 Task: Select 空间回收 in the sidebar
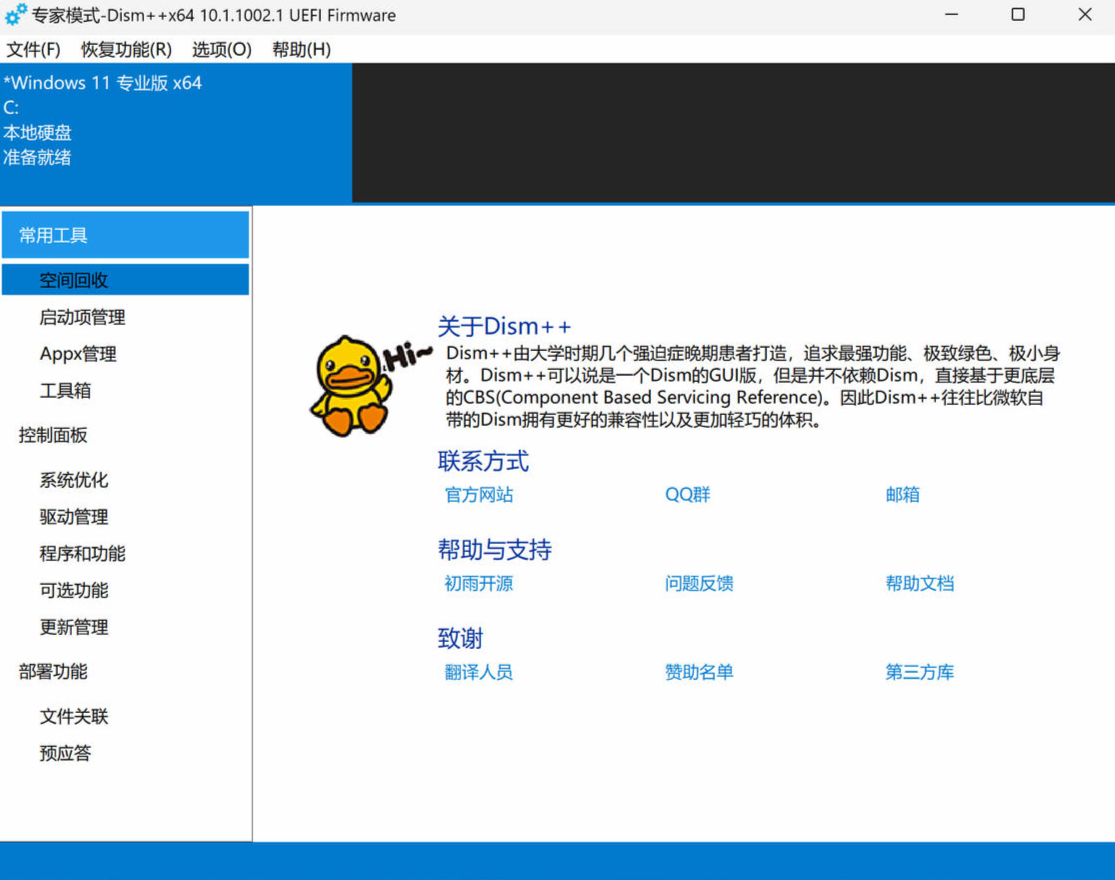pyautogui.click(x=74, y=280)
